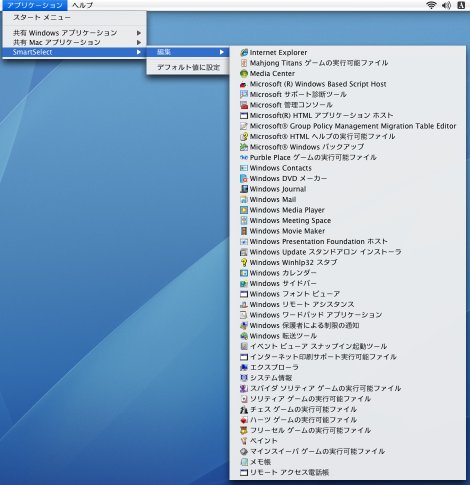Choose Microsoft(R) HTML アプリケーション ホスト

pyautogui.click(x=348, y=115)
